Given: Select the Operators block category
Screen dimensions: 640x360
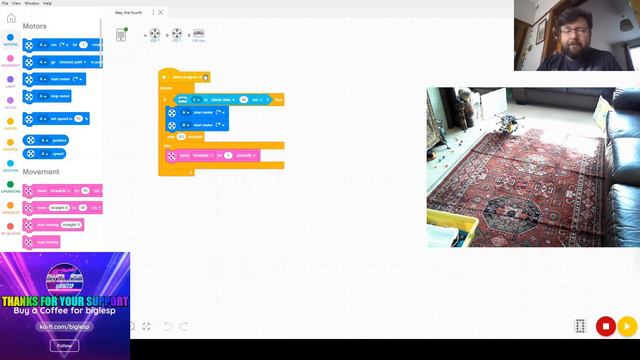Looking at the screenshot, I should click(11, 187).
